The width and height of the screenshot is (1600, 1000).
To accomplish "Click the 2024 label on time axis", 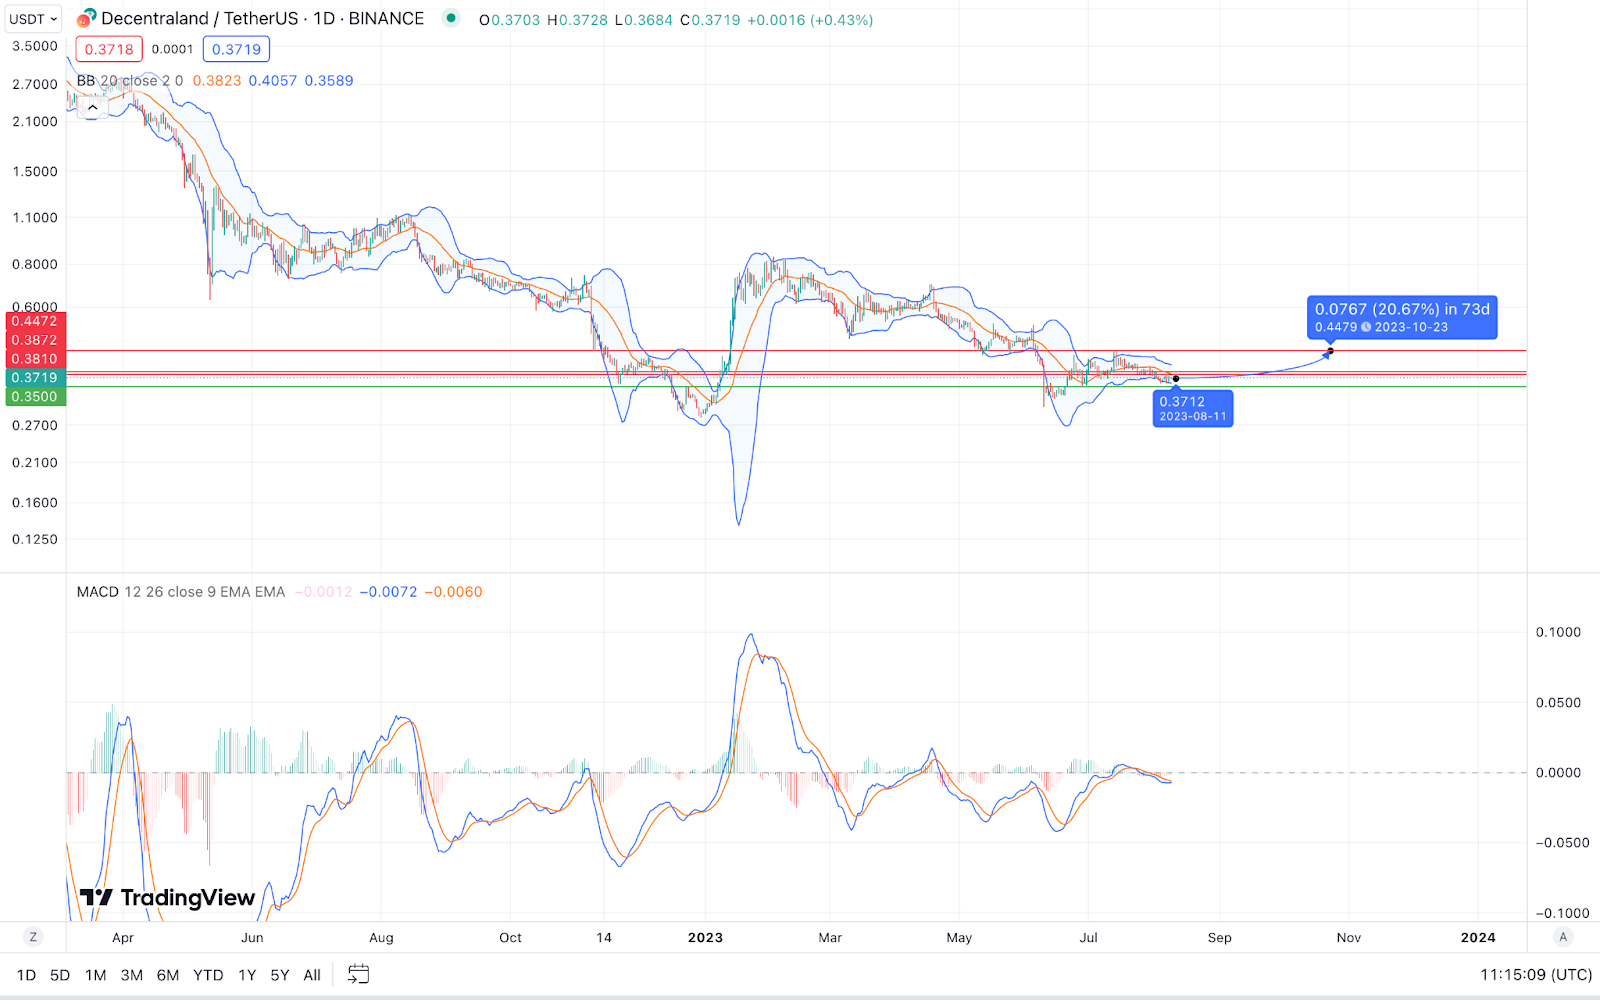I will (x=1478, y=938).
